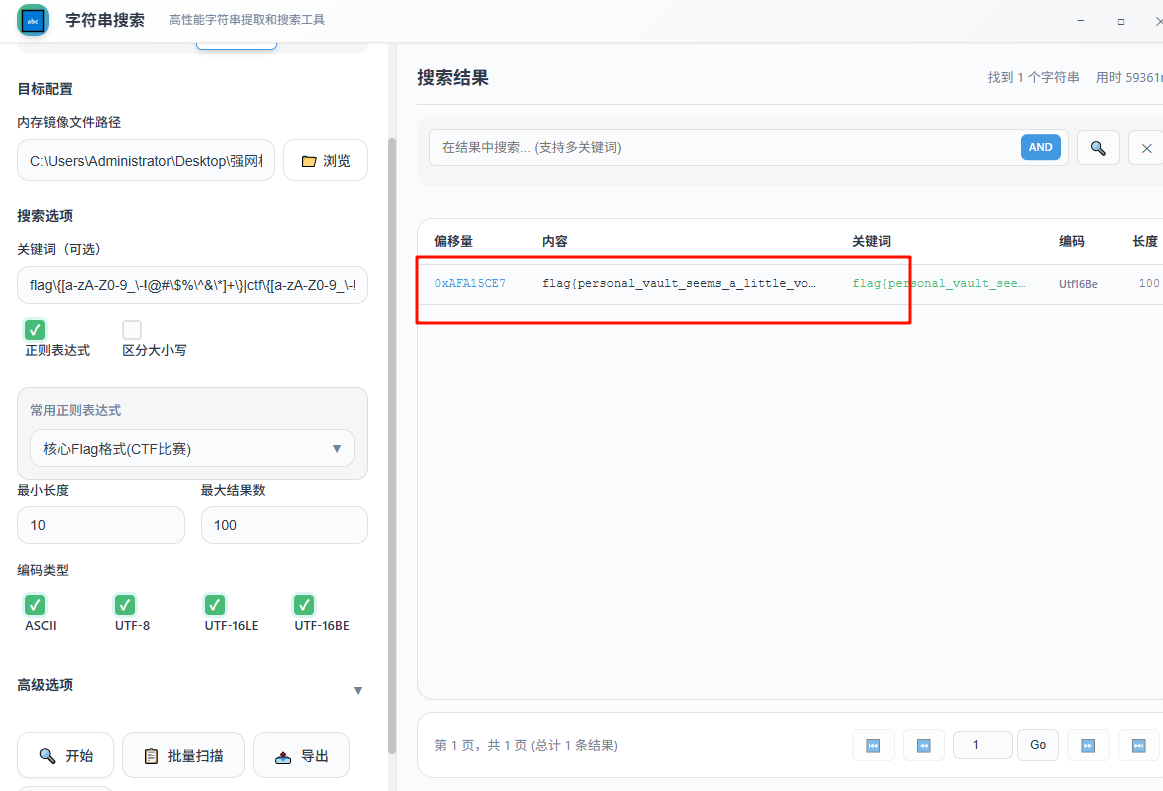The width and height of the screenshot is (1163, 791).
Task: Toggle the UTF-16LE encoding checkbox
Action: pos(215,605)
